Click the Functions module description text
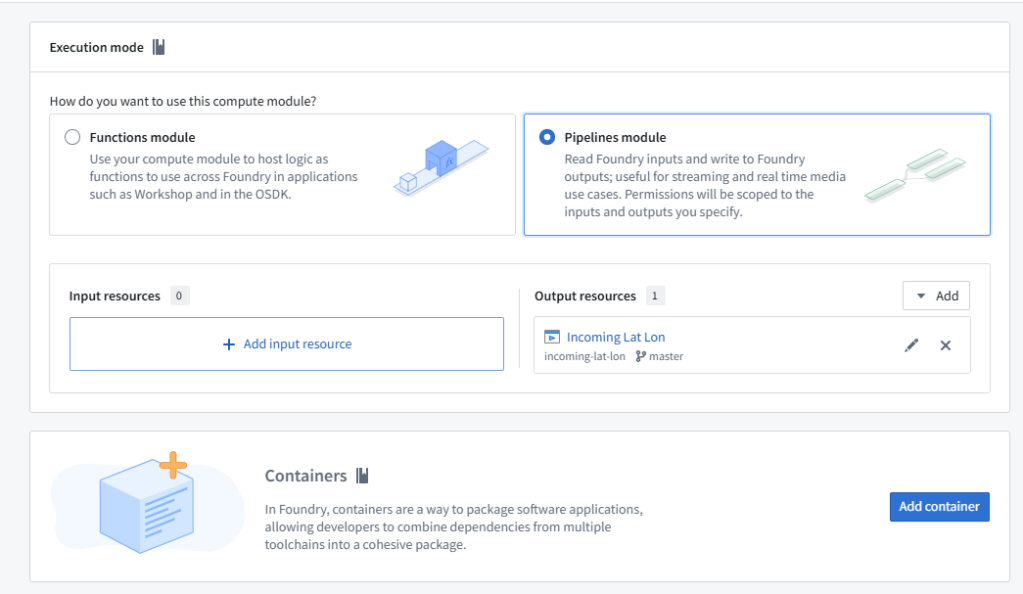Image resolution: width=1023 pixels, height=594 pixels. point(223,177)
